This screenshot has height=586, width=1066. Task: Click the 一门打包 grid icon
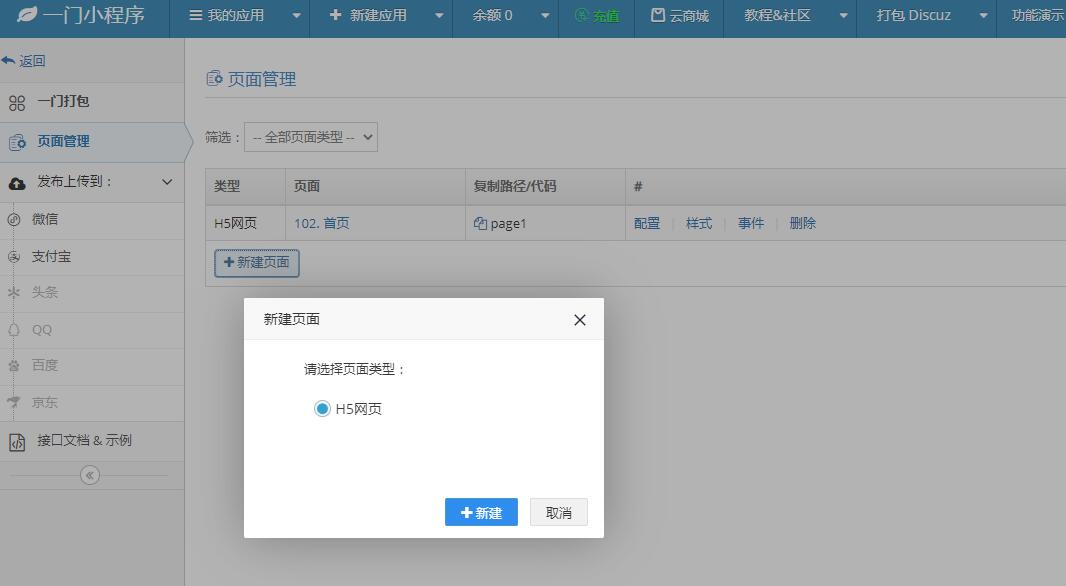[17, 103]
